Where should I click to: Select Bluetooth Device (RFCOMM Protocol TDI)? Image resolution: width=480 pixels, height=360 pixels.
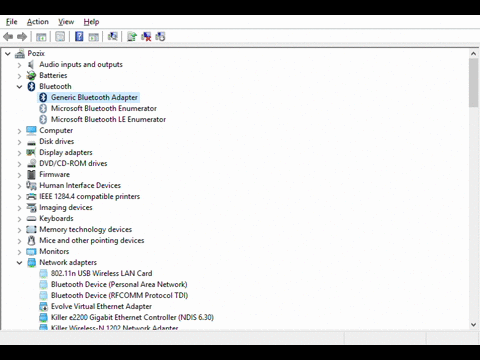tap(119, 295)
